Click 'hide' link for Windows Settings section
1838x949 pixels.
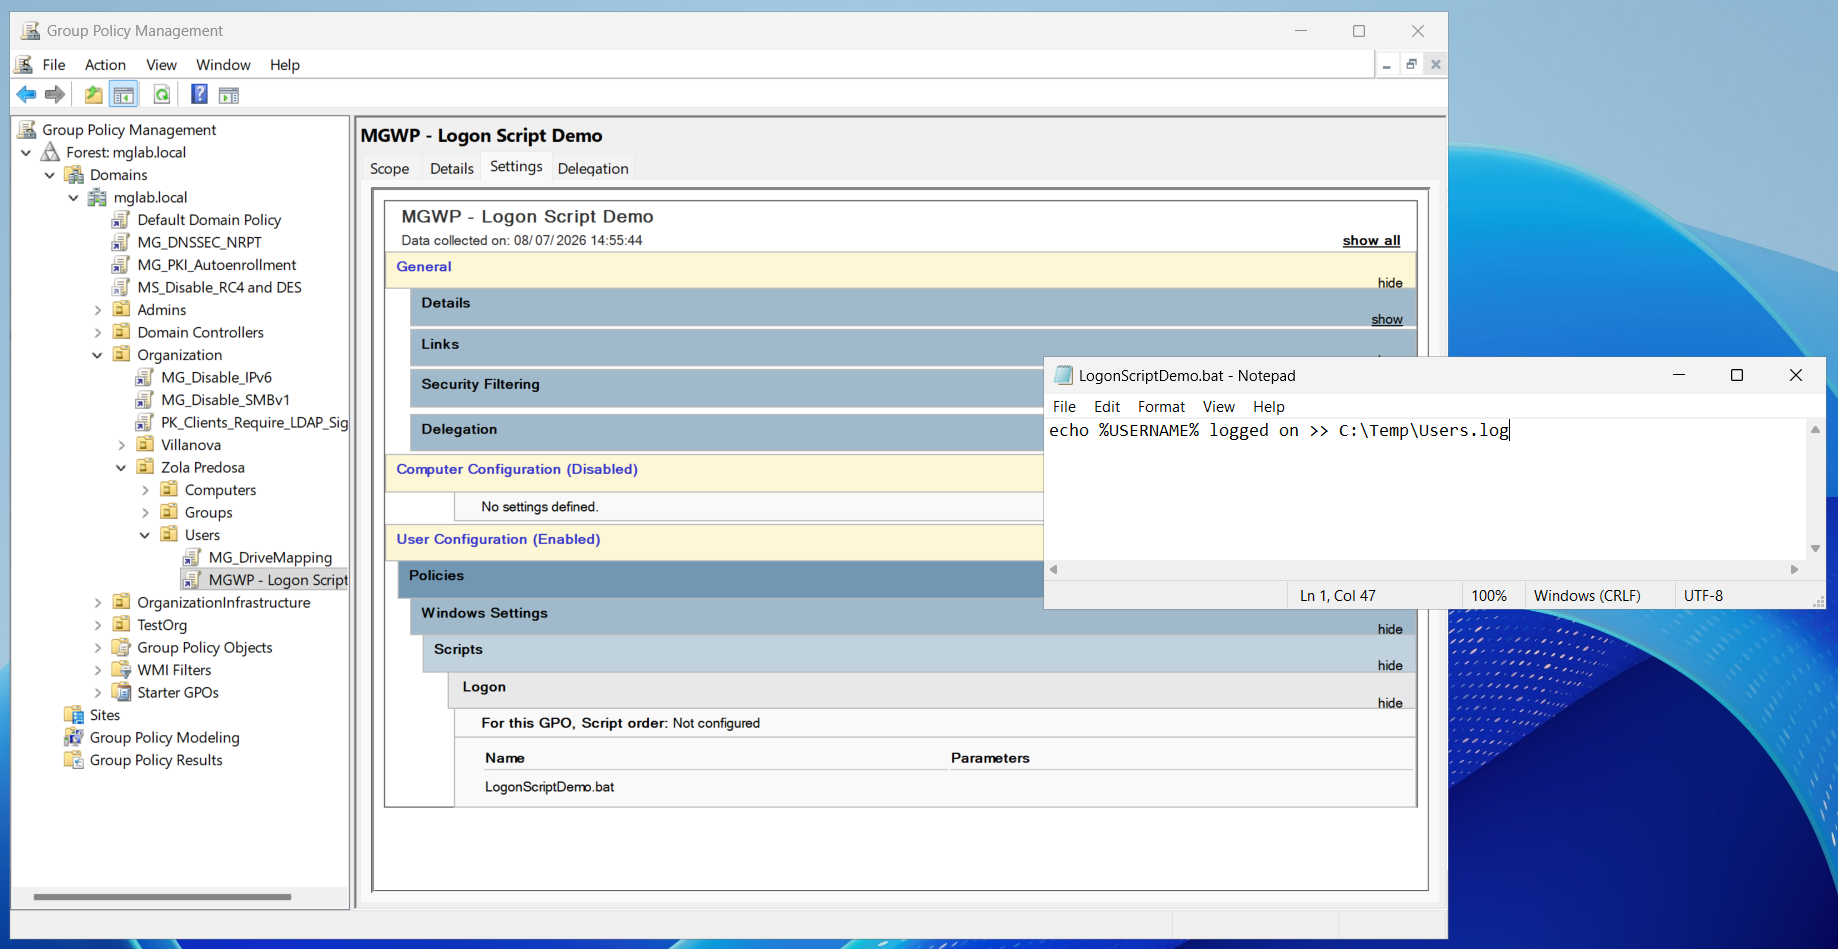click(1390, 629)
